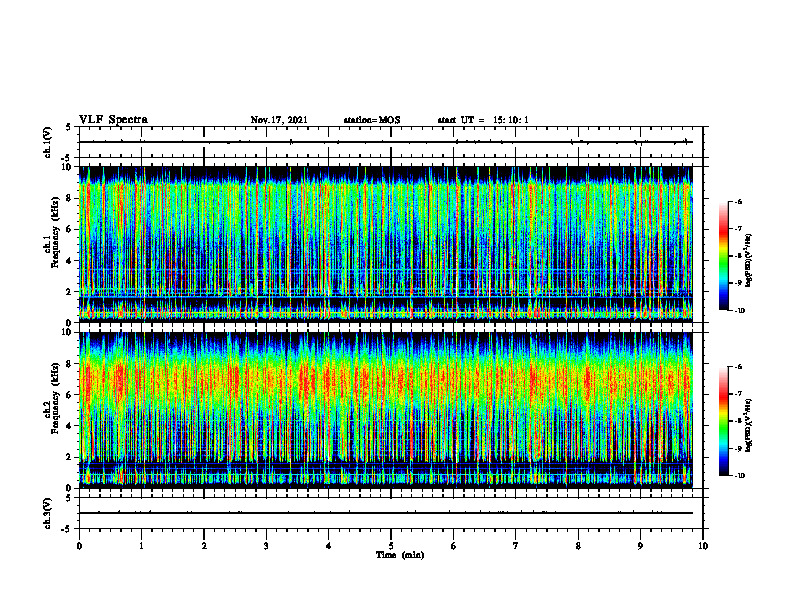Select the "Nov.17, 2021" date text
Screen dimensions: 792x612
tap(279, 120)
